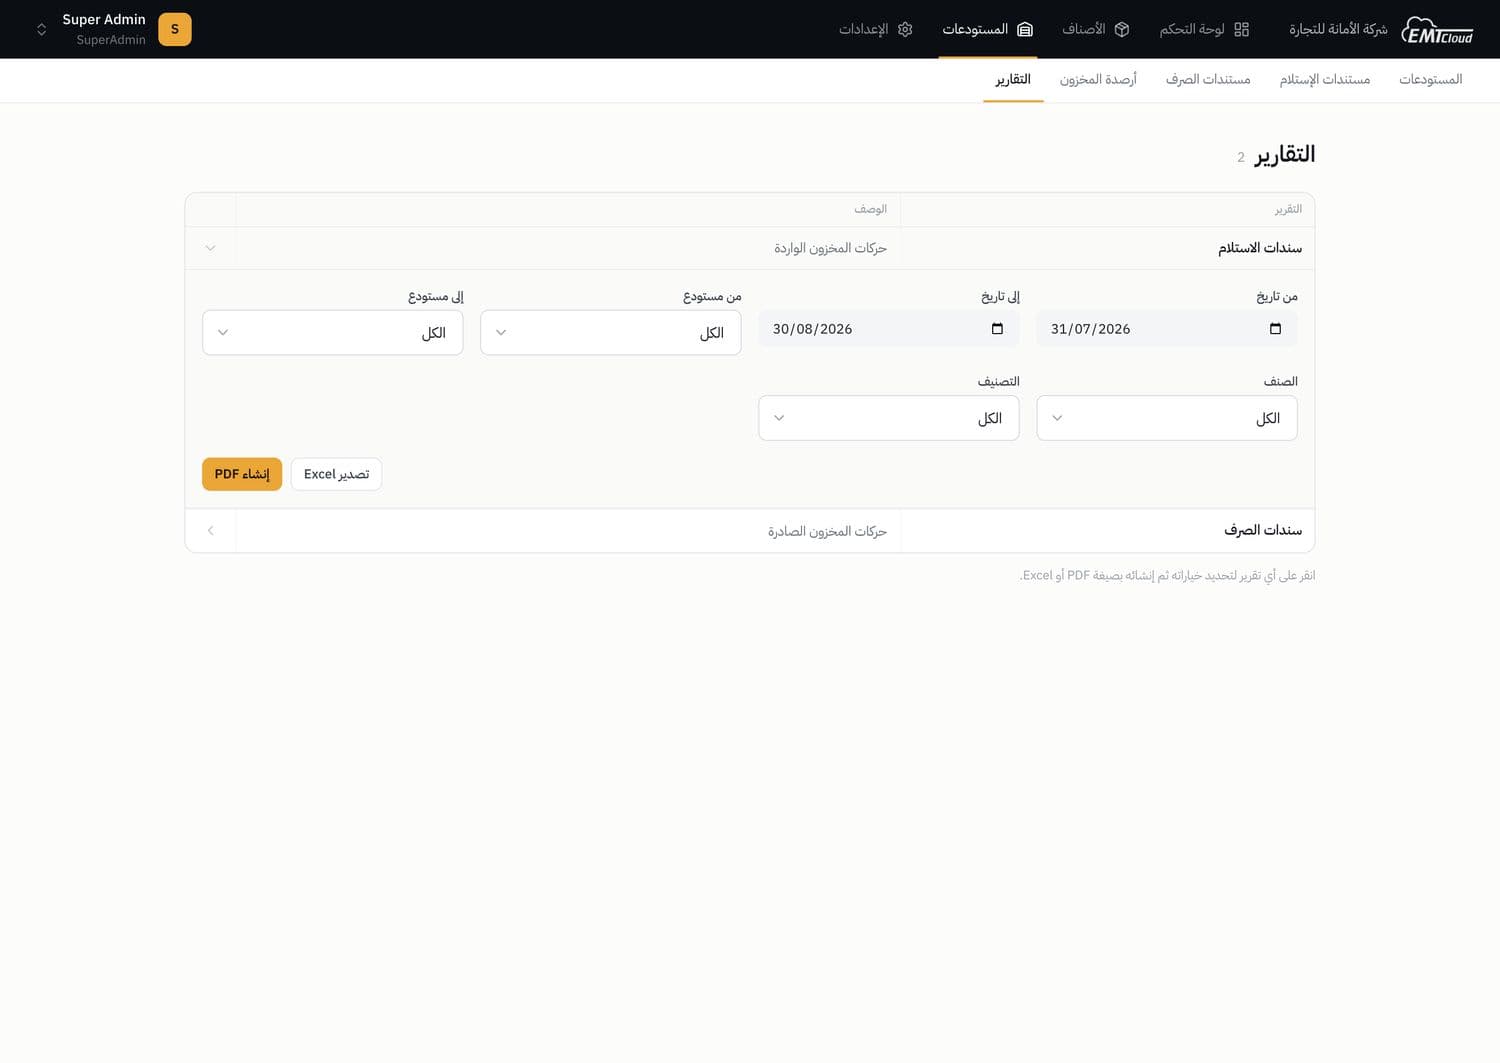This screenshot has width=1500, height=1063.
Task: Click the سندات الصرف report title
Action: tap(1263, 530)
